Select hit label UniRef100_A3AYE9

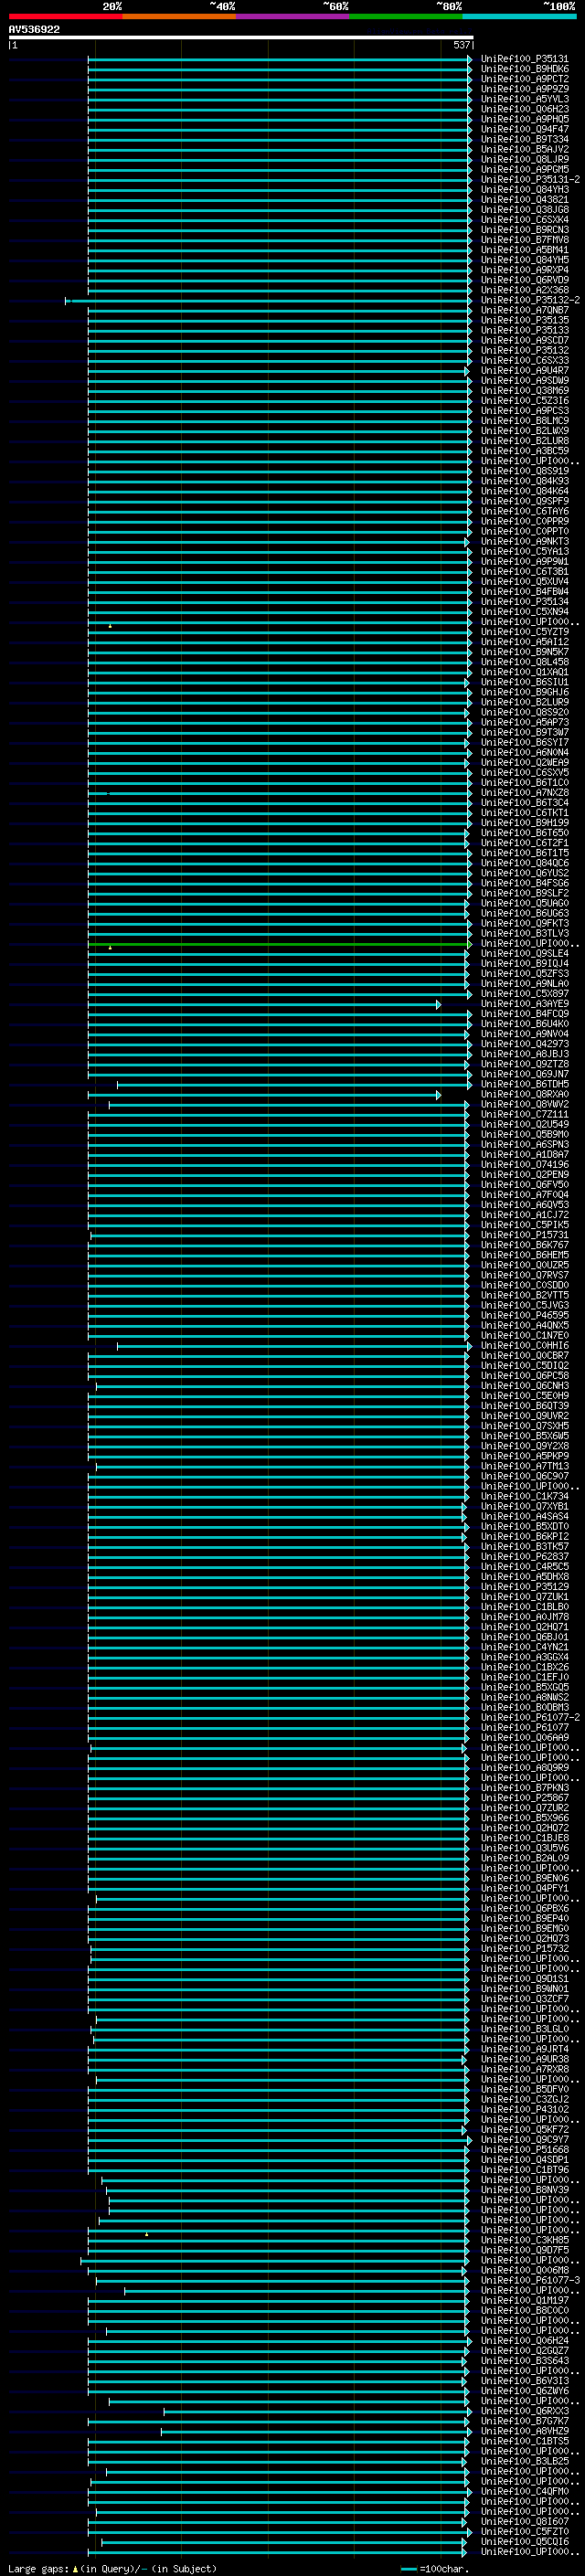pos(525,1004)
